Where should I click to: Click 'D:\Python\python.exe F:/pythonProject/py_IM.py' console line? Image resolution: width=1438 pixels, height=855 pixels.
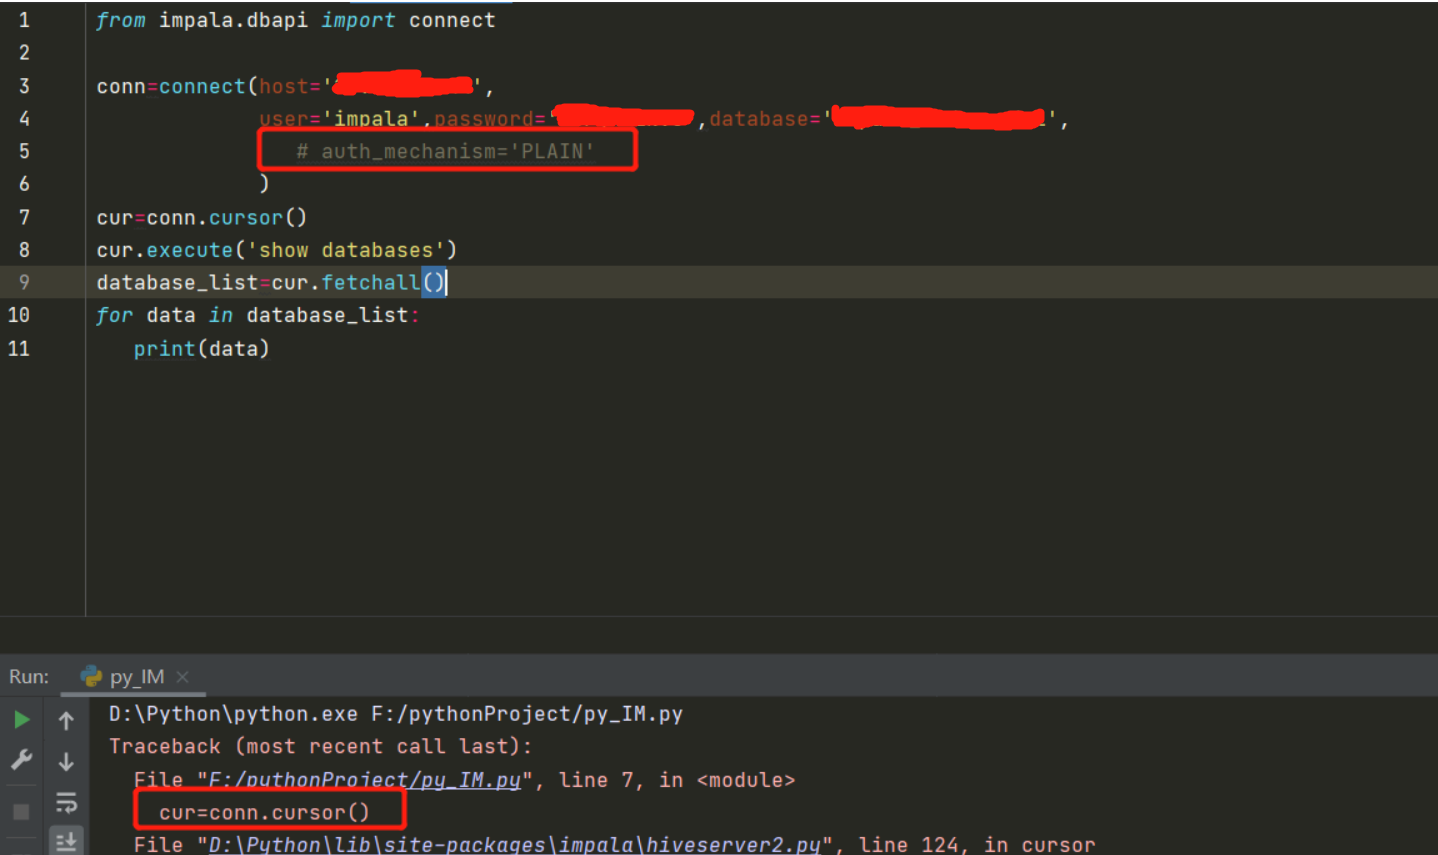point(396,714)
